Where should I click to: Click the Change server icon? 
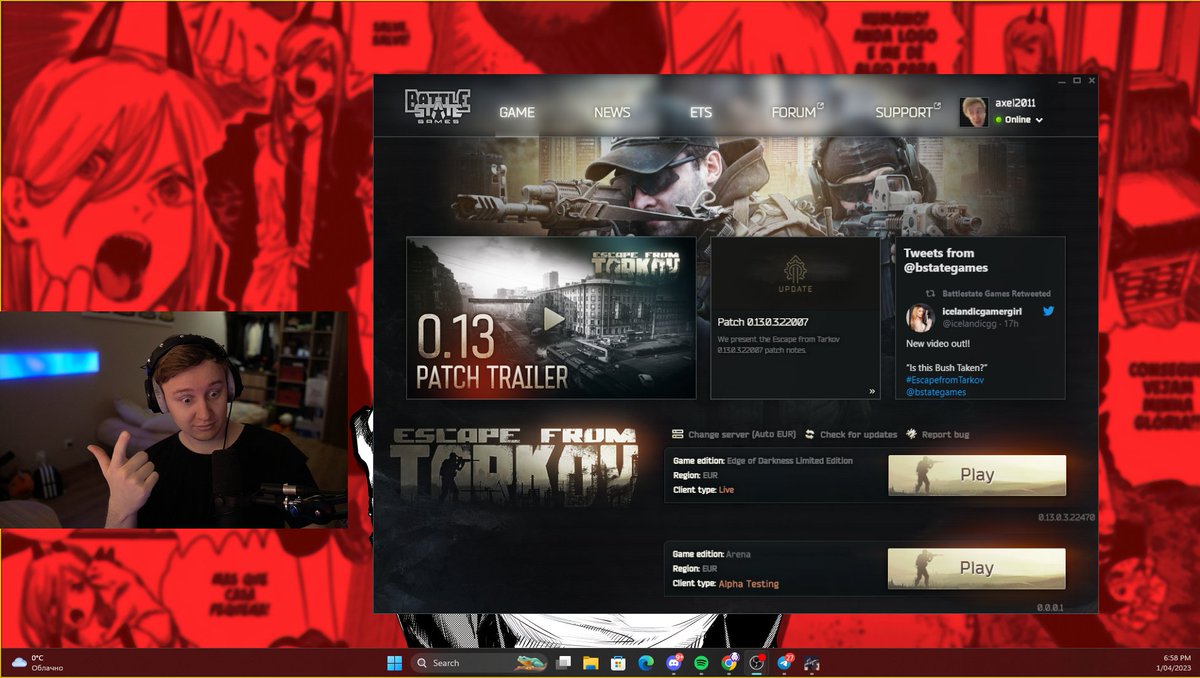678,434
